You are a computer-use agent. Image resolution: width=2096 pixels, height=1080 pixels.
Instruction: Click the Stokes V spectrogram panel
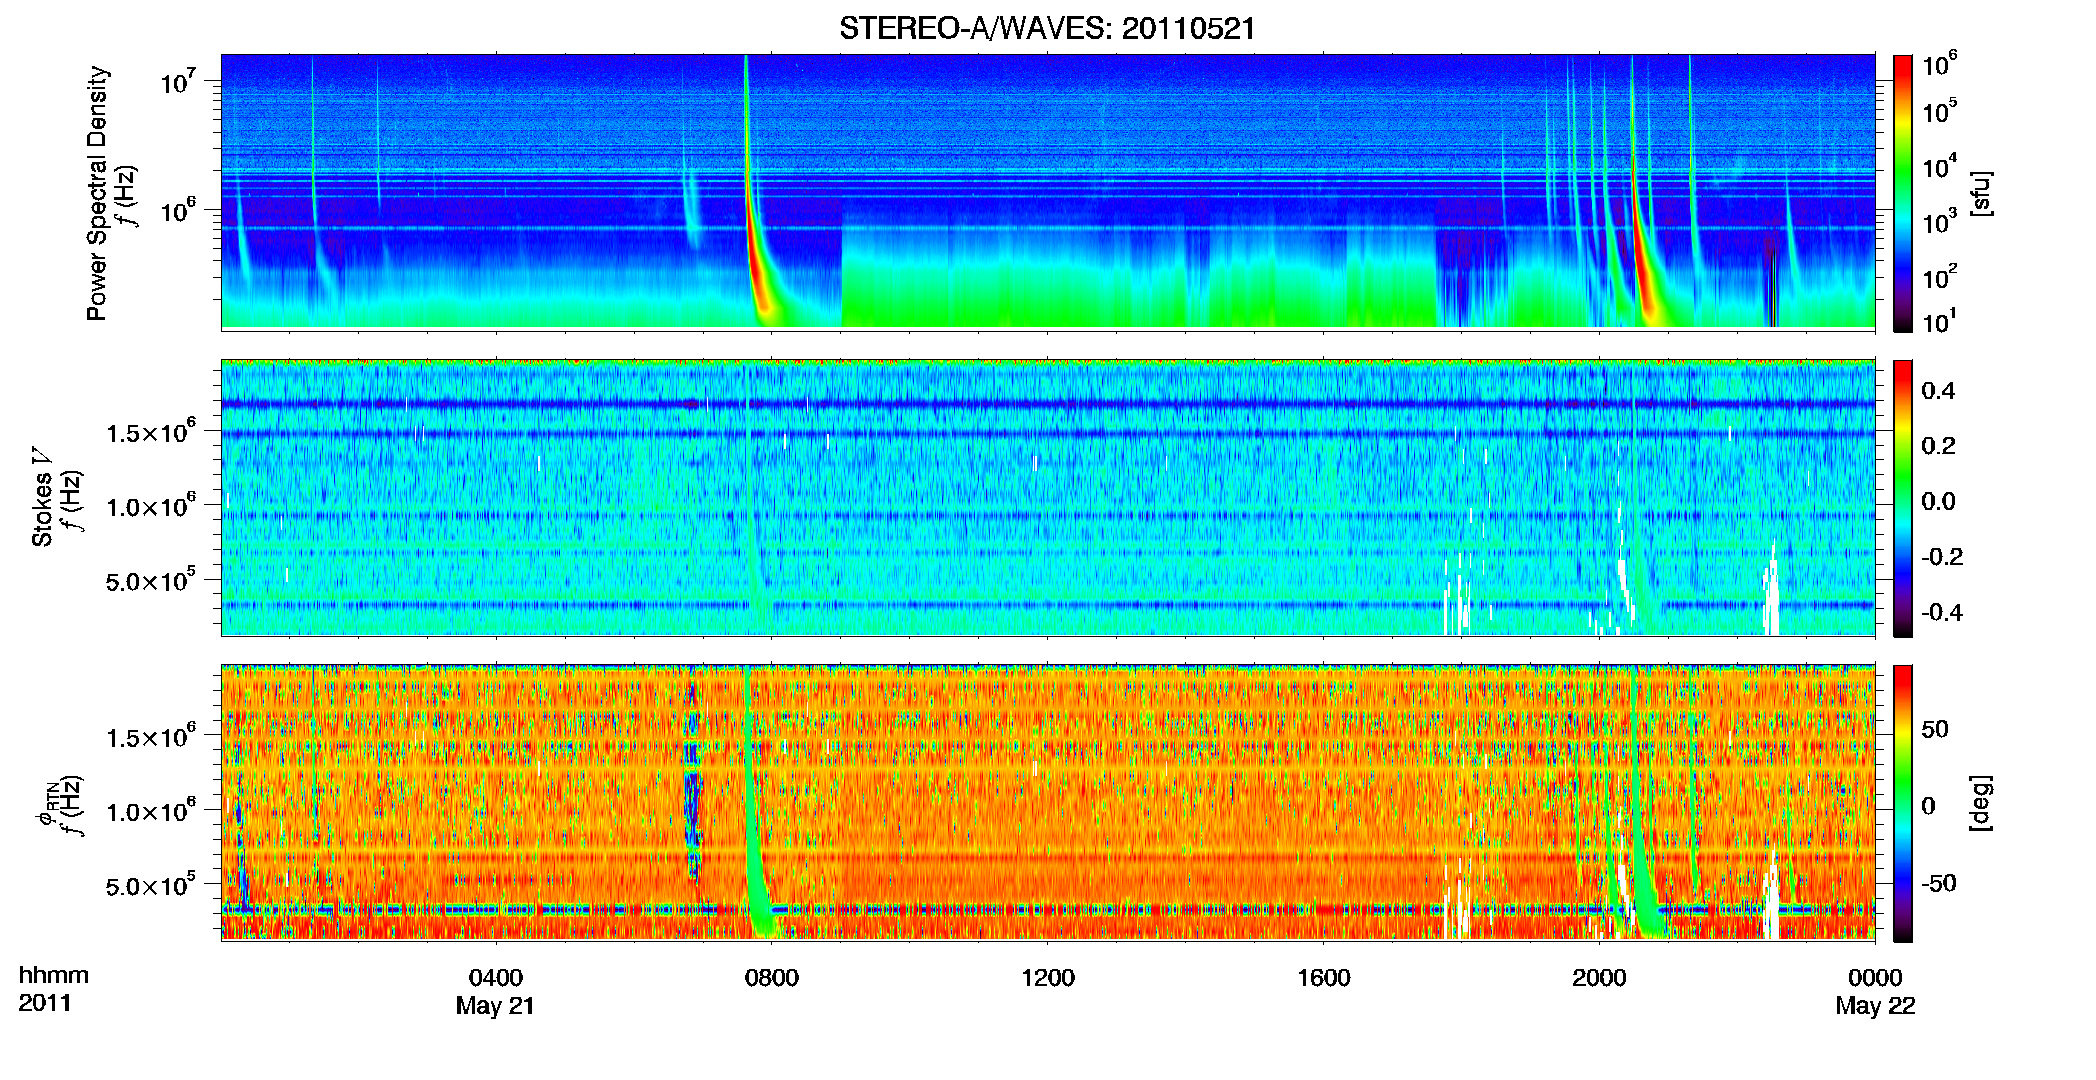tap(1048, 497)
